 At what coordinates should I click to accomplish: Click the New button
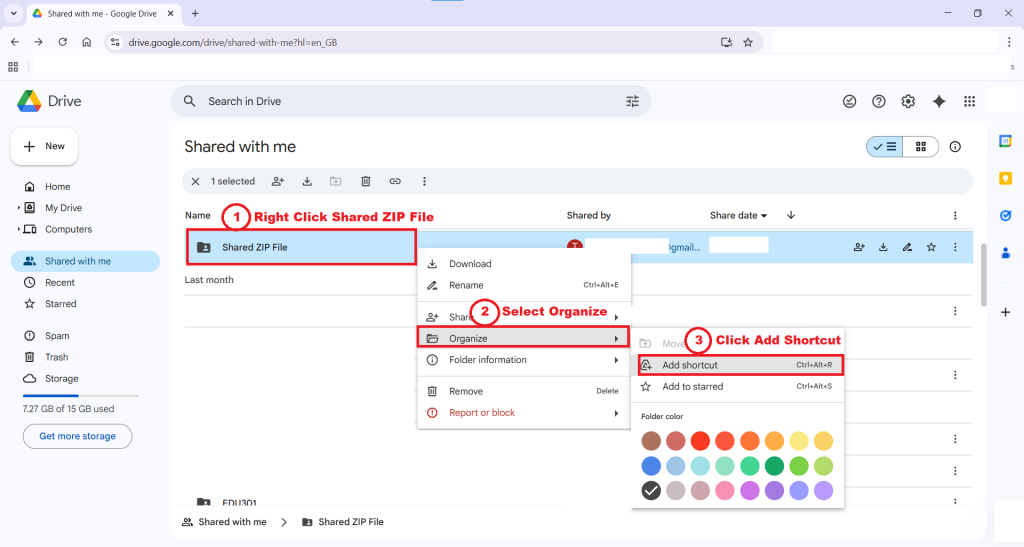pos(45,146)
